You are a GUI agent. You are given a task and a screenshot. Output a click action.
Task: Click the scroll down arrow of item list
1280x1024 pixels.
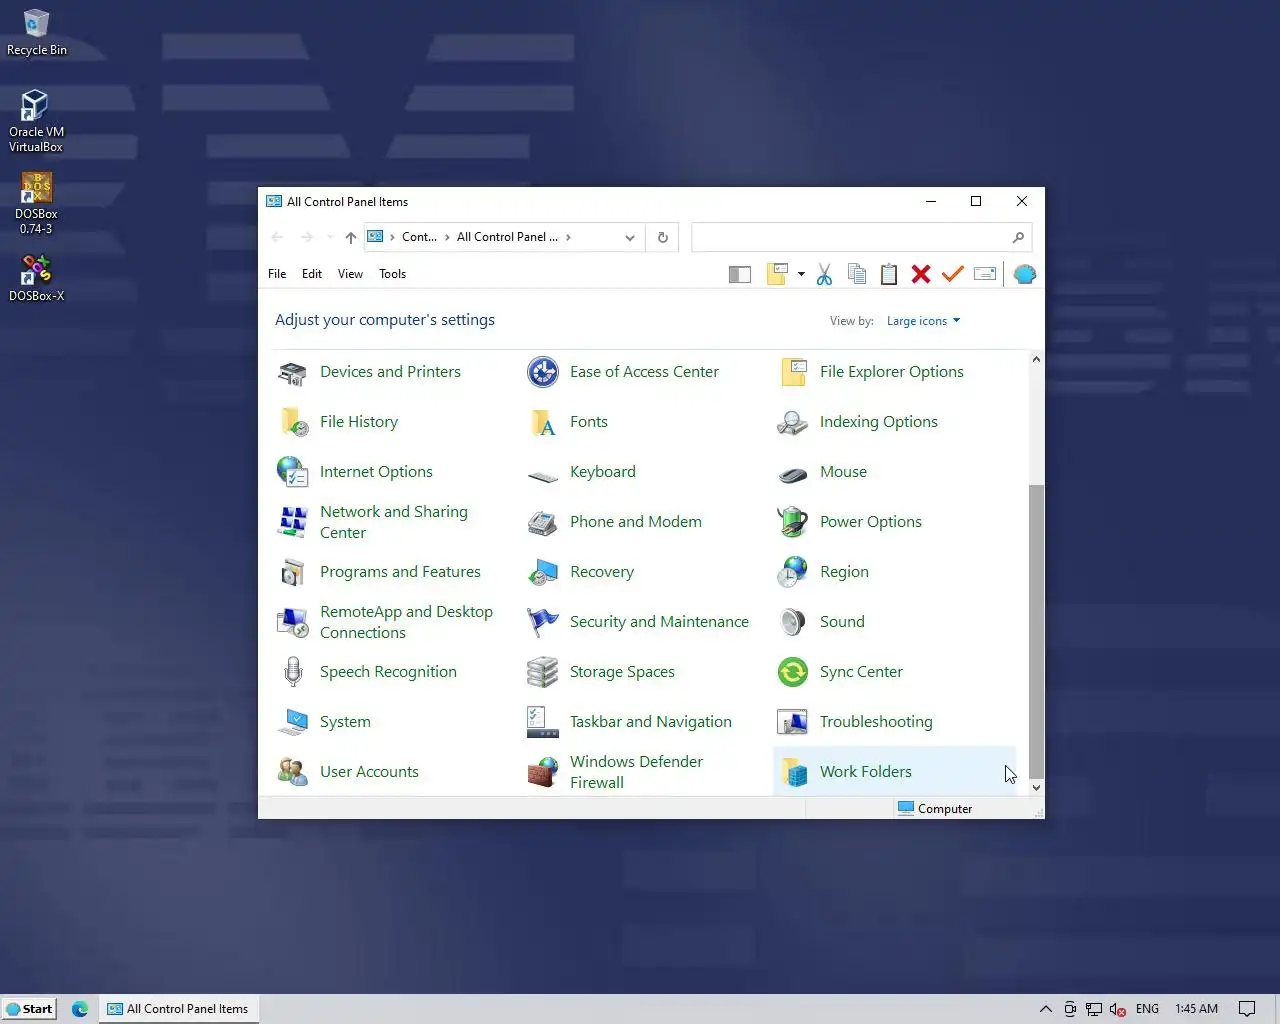click(1036, 788)
